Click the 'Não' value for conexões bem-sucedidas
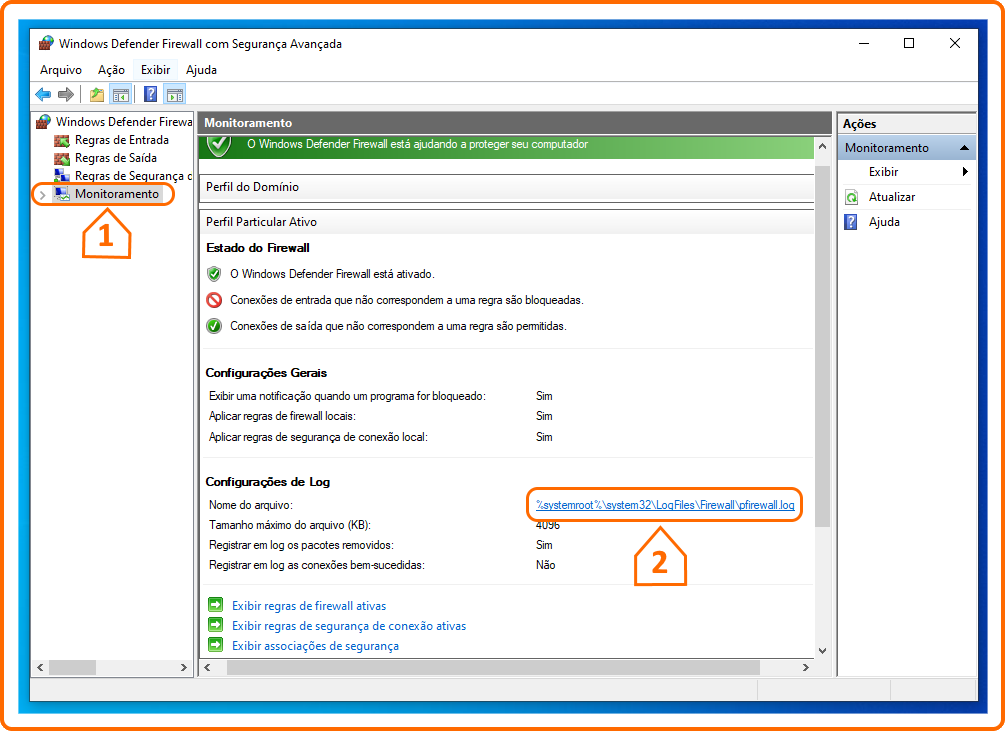The image size is (1005, 731). 545,564
